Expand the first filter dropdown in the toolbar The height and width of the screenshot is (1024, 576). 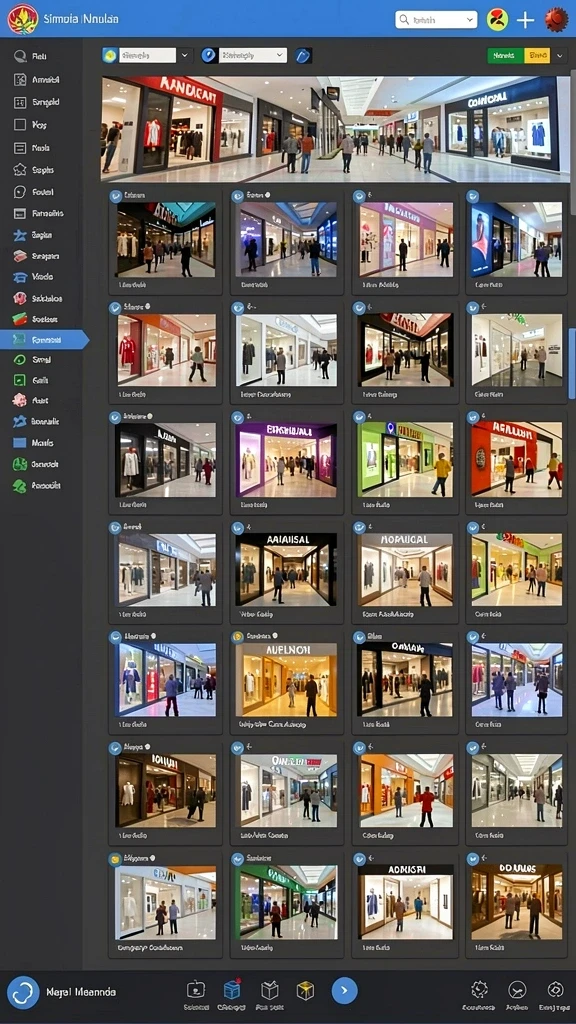(185, 56)
